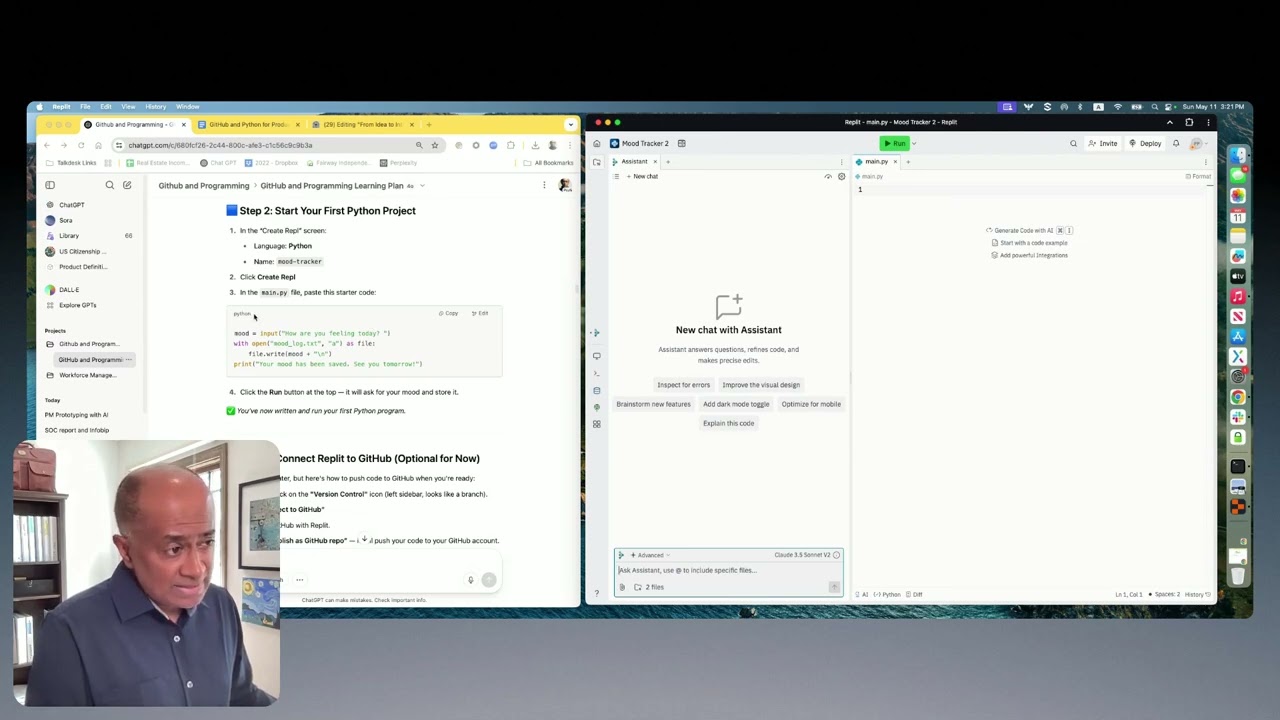Image resolution: width=1280 pixels, height=720 pixels.
Task: Select Optimize for mobile suggestion
Action: click(811, 404)
